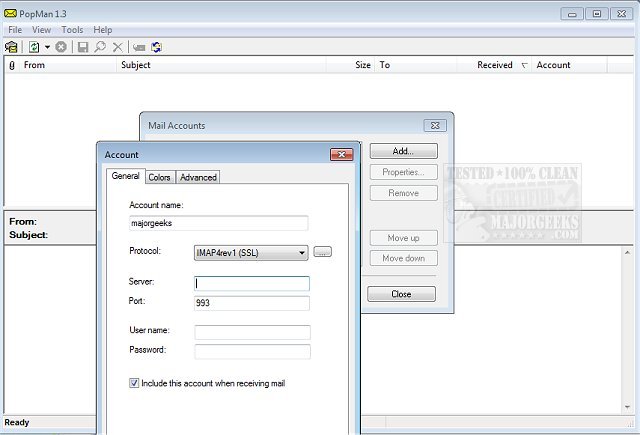Image resolution: width=640 pixels, height=435 pixels.
Task: Click the Move down button
Action: [404, 258]
